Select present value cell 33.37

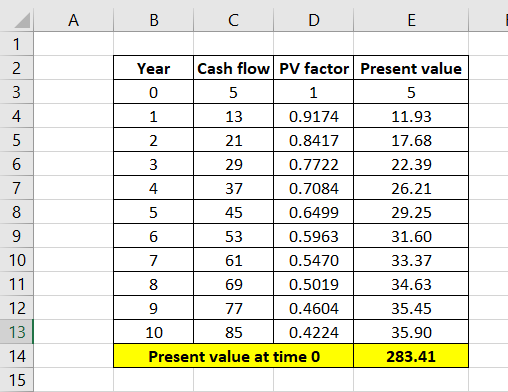pos(411,260)
